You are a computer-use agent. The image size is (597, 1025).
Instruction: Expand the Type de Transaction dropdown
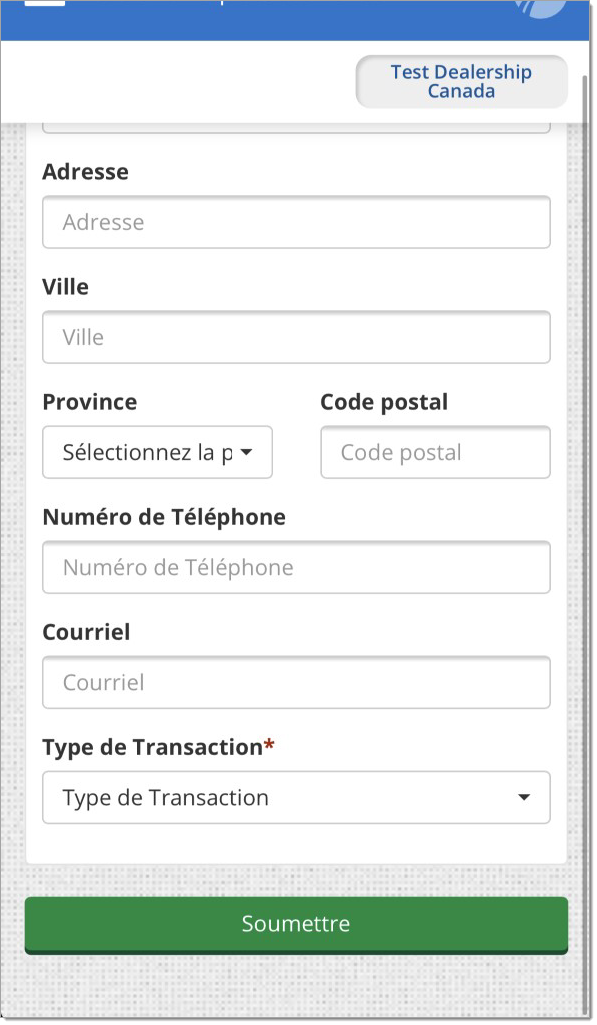click(x=296, y=798)
